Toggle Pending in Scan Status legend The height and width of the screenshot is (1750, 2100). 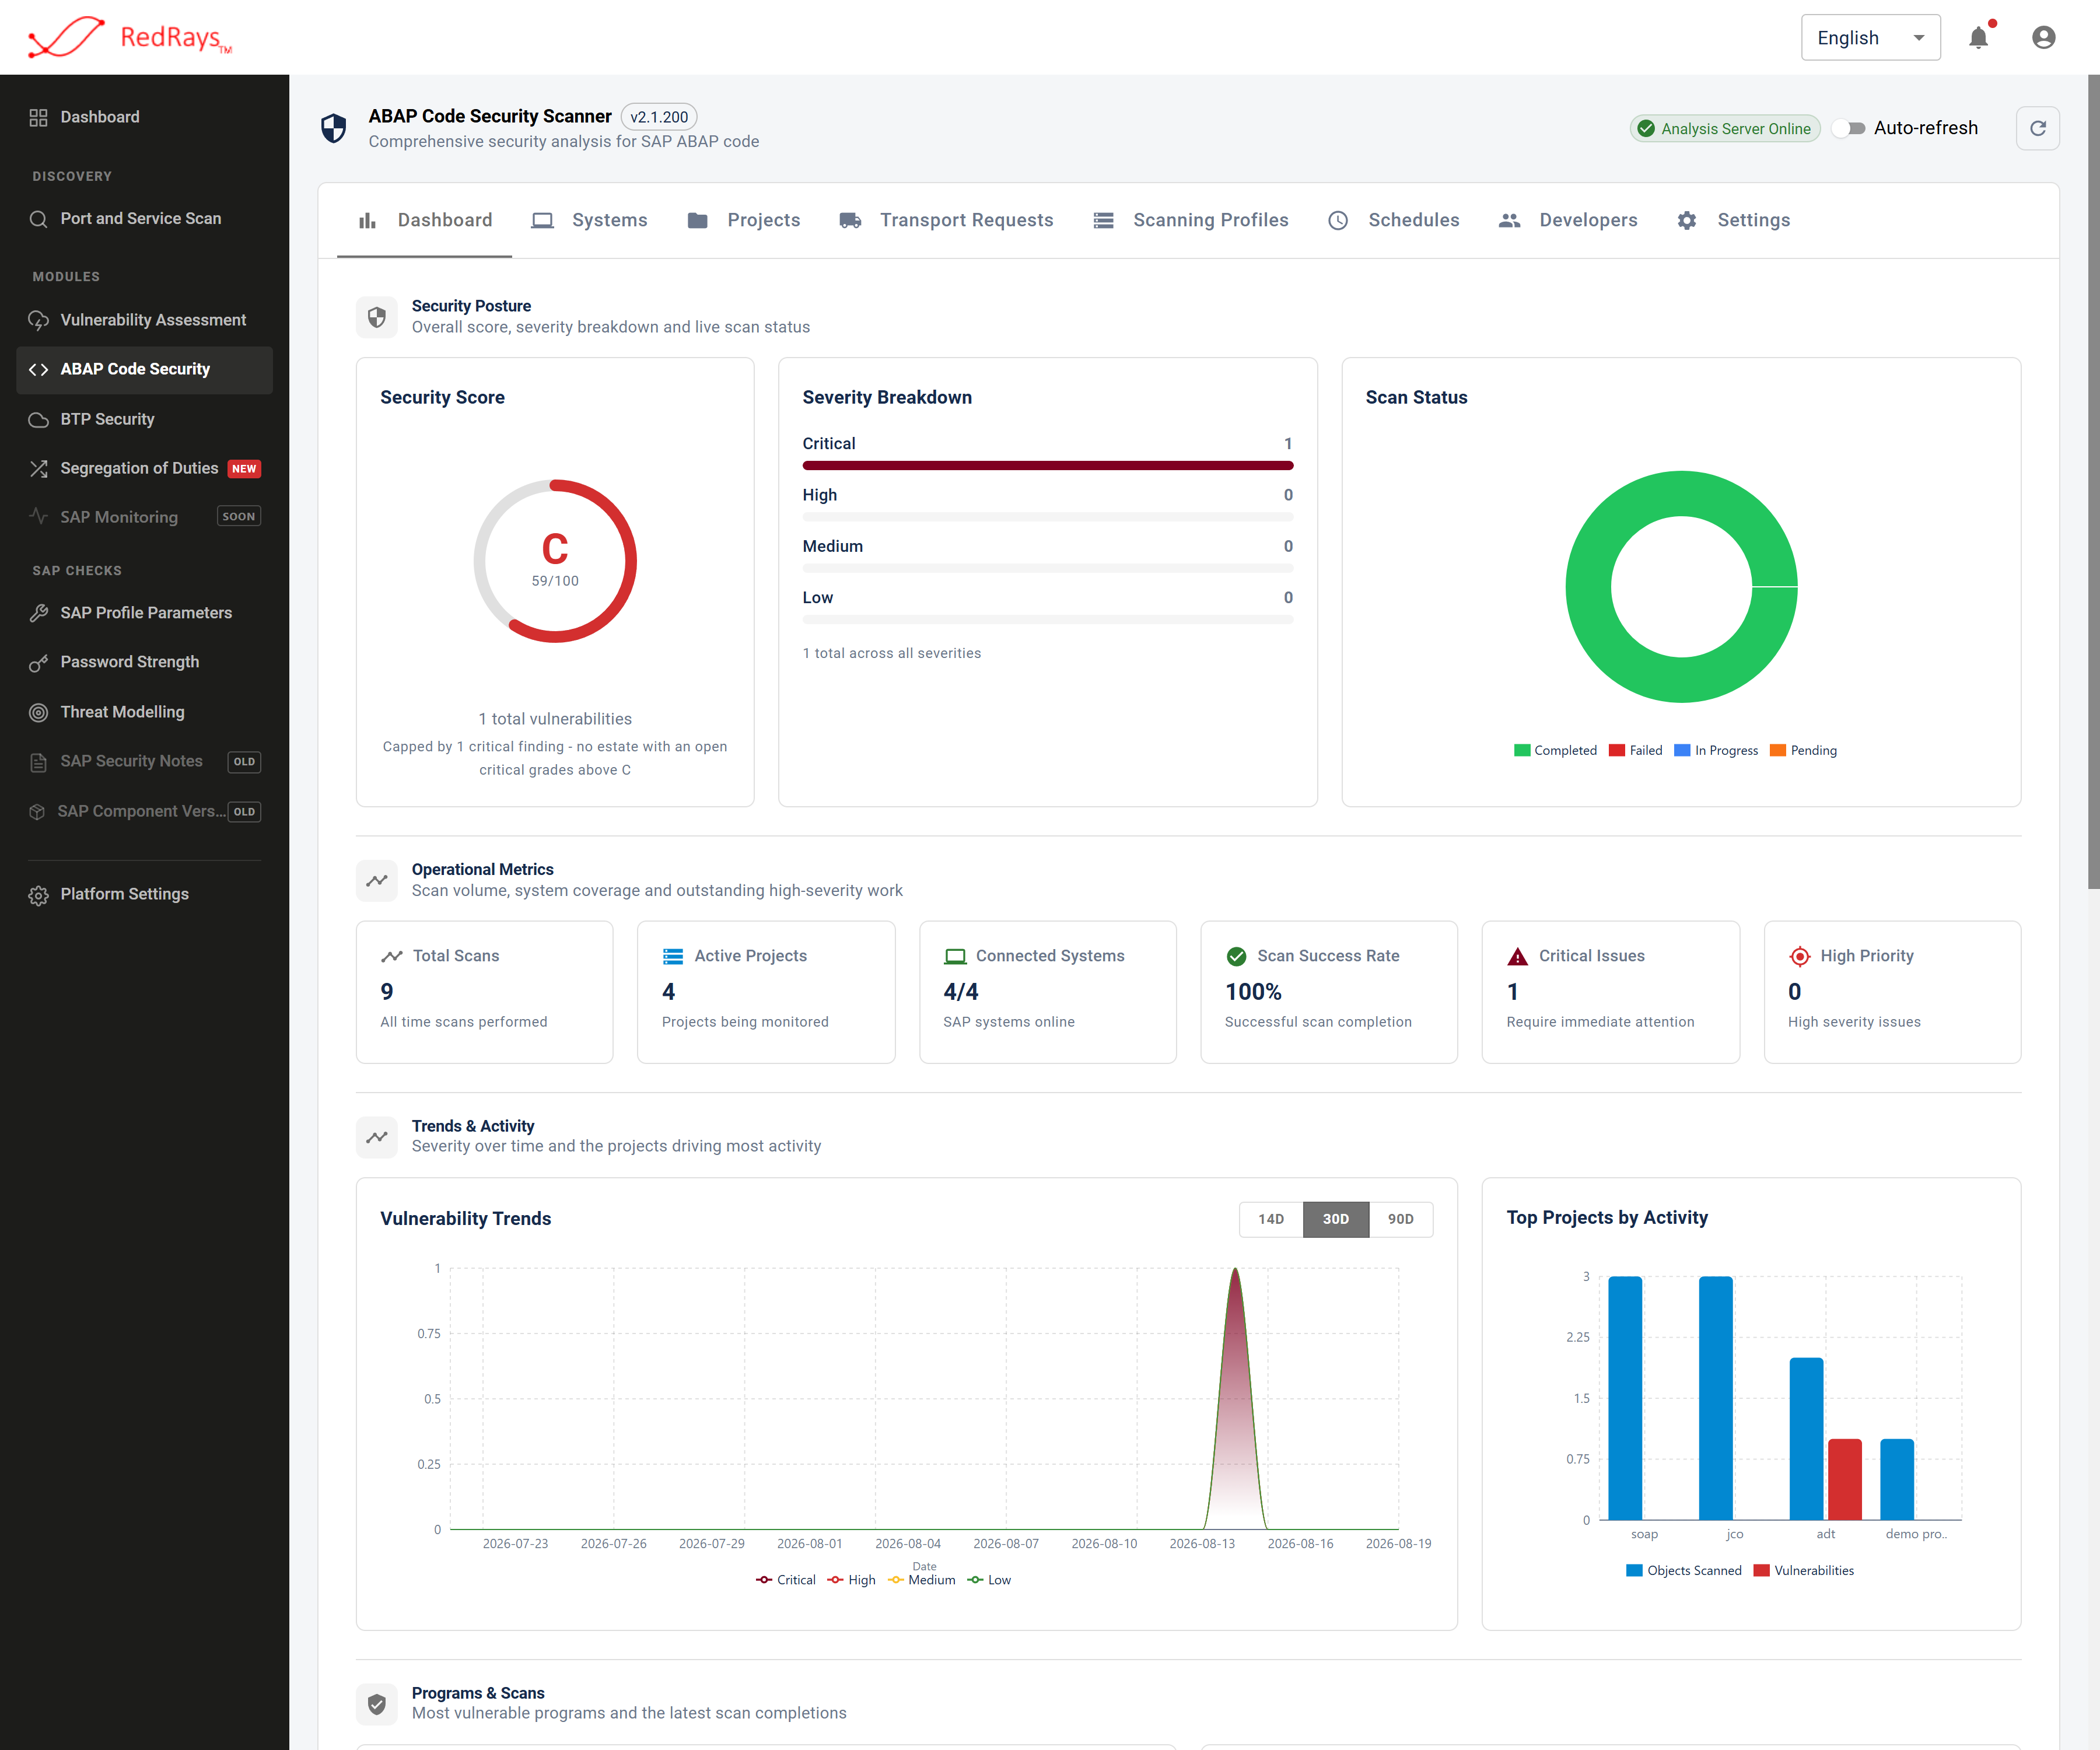(x=1803, y=750)
